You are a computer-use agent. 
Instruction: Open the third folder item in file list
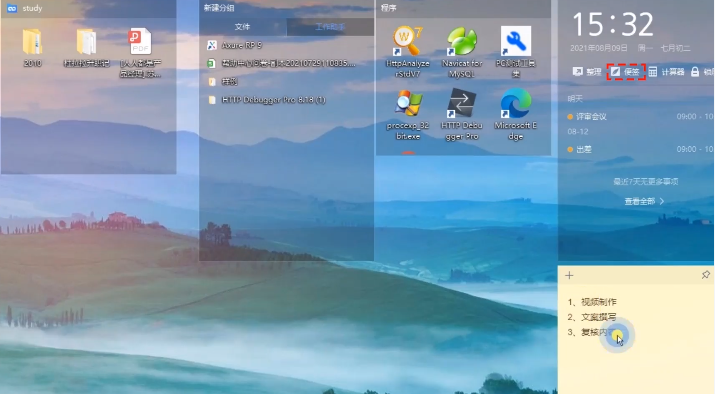coord(223,82)
